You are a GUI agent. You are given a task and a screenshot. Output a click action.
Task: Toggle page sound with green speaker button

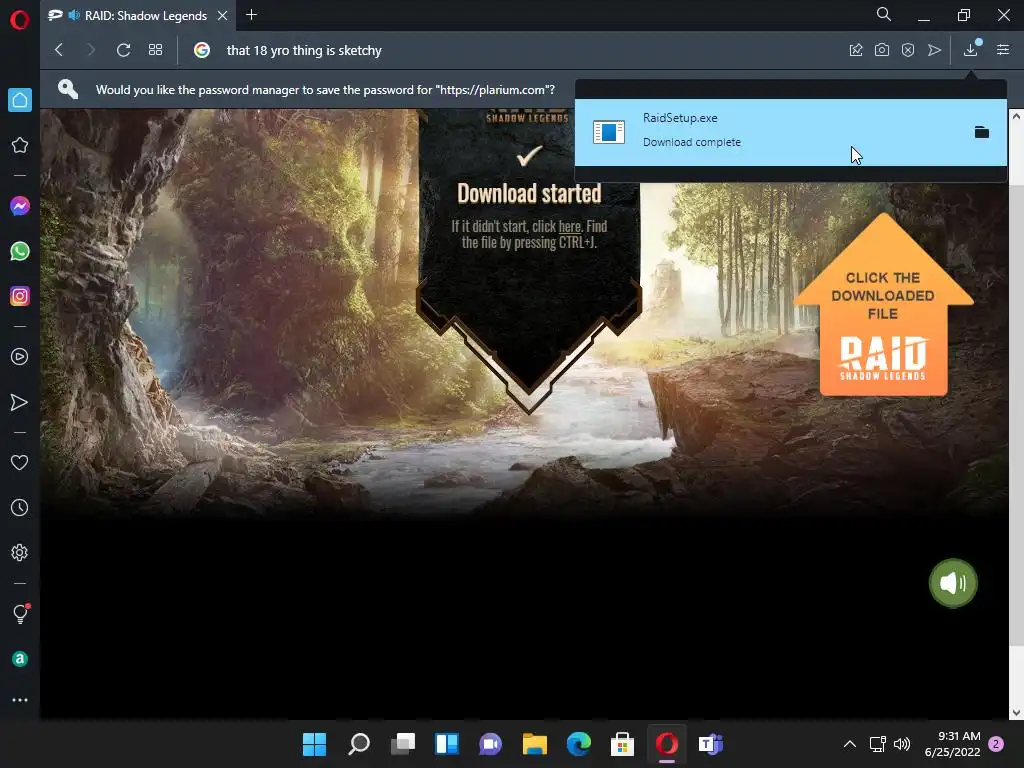(953, 583)
